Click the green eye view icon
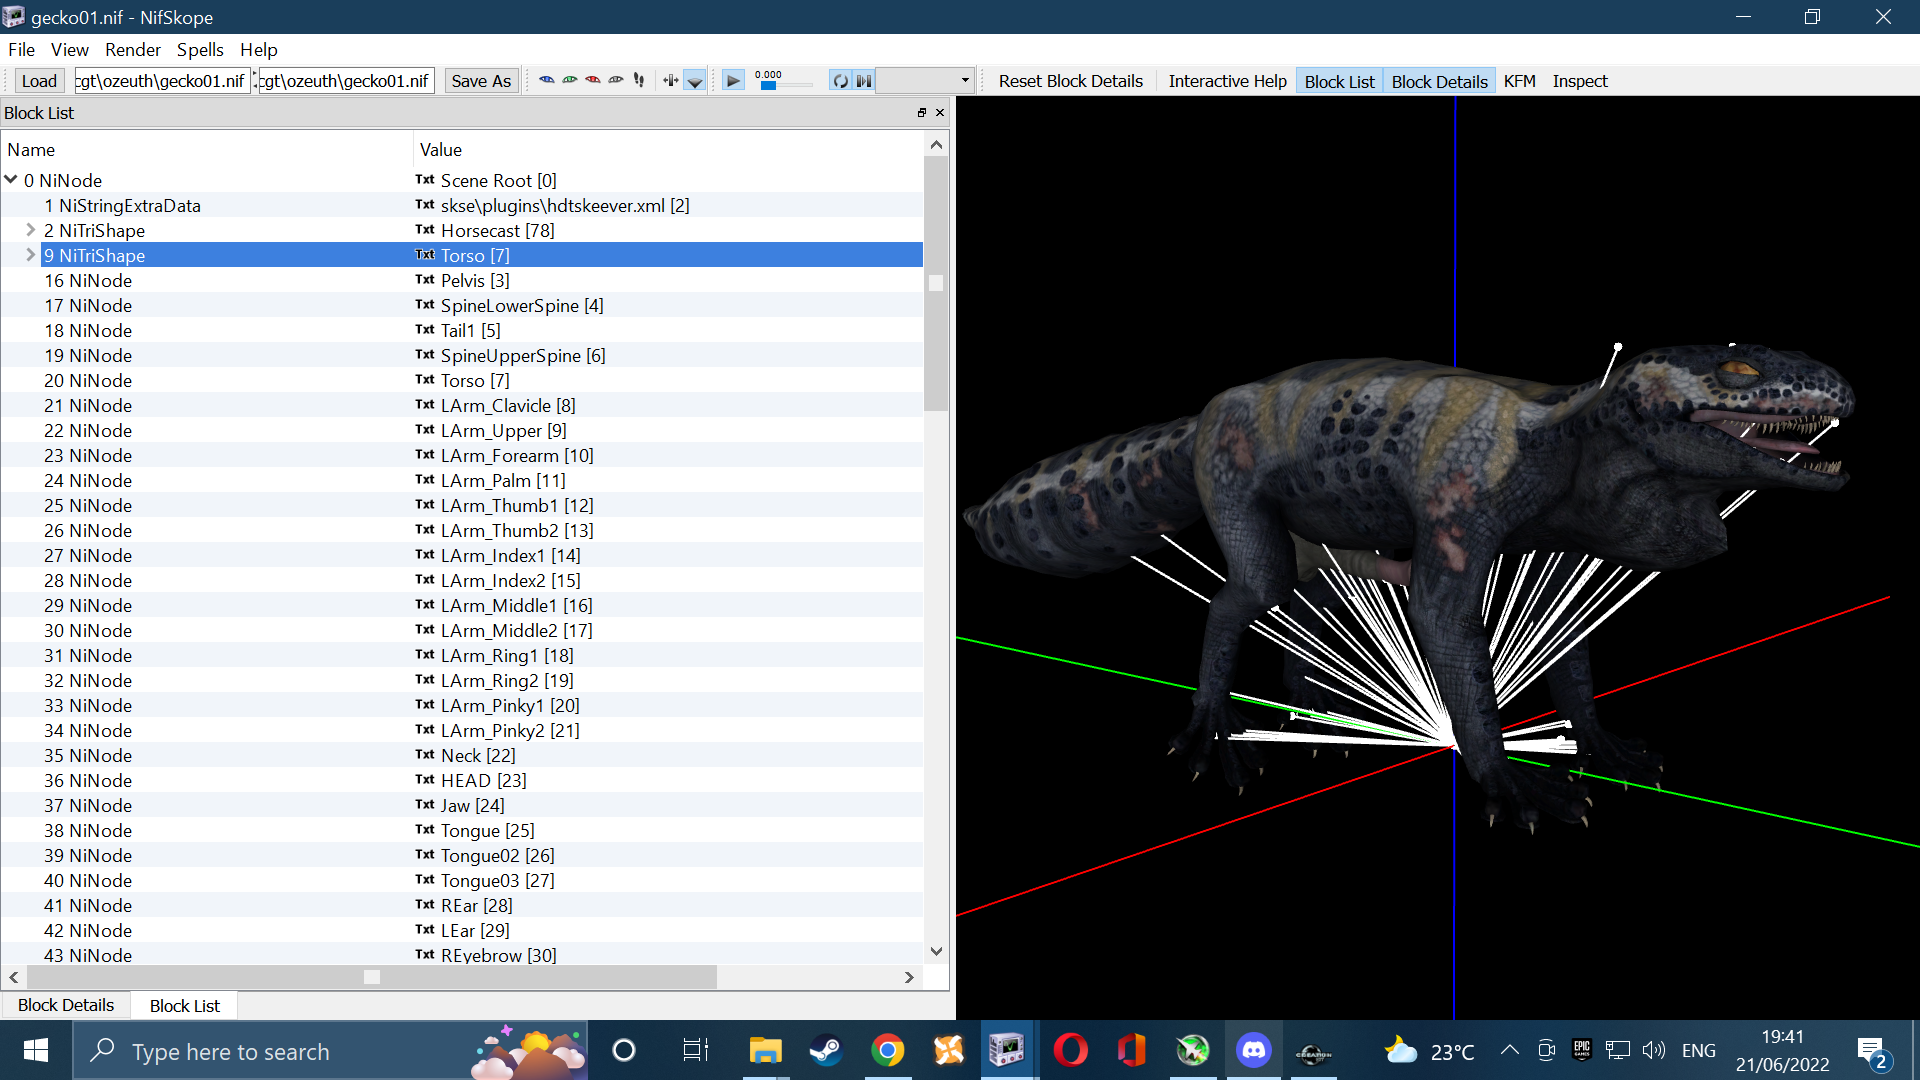 click(570, 81)
